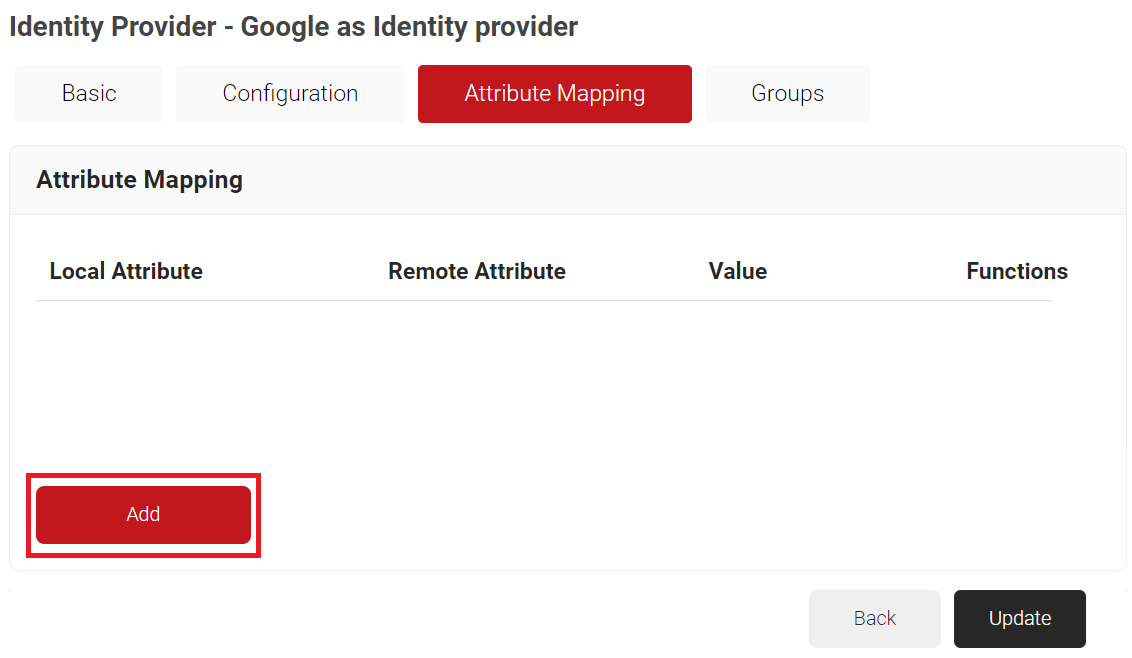This screenshot has height=658, width=1132.
Task: Select the Value column header
Action: (x=737, y=272)
